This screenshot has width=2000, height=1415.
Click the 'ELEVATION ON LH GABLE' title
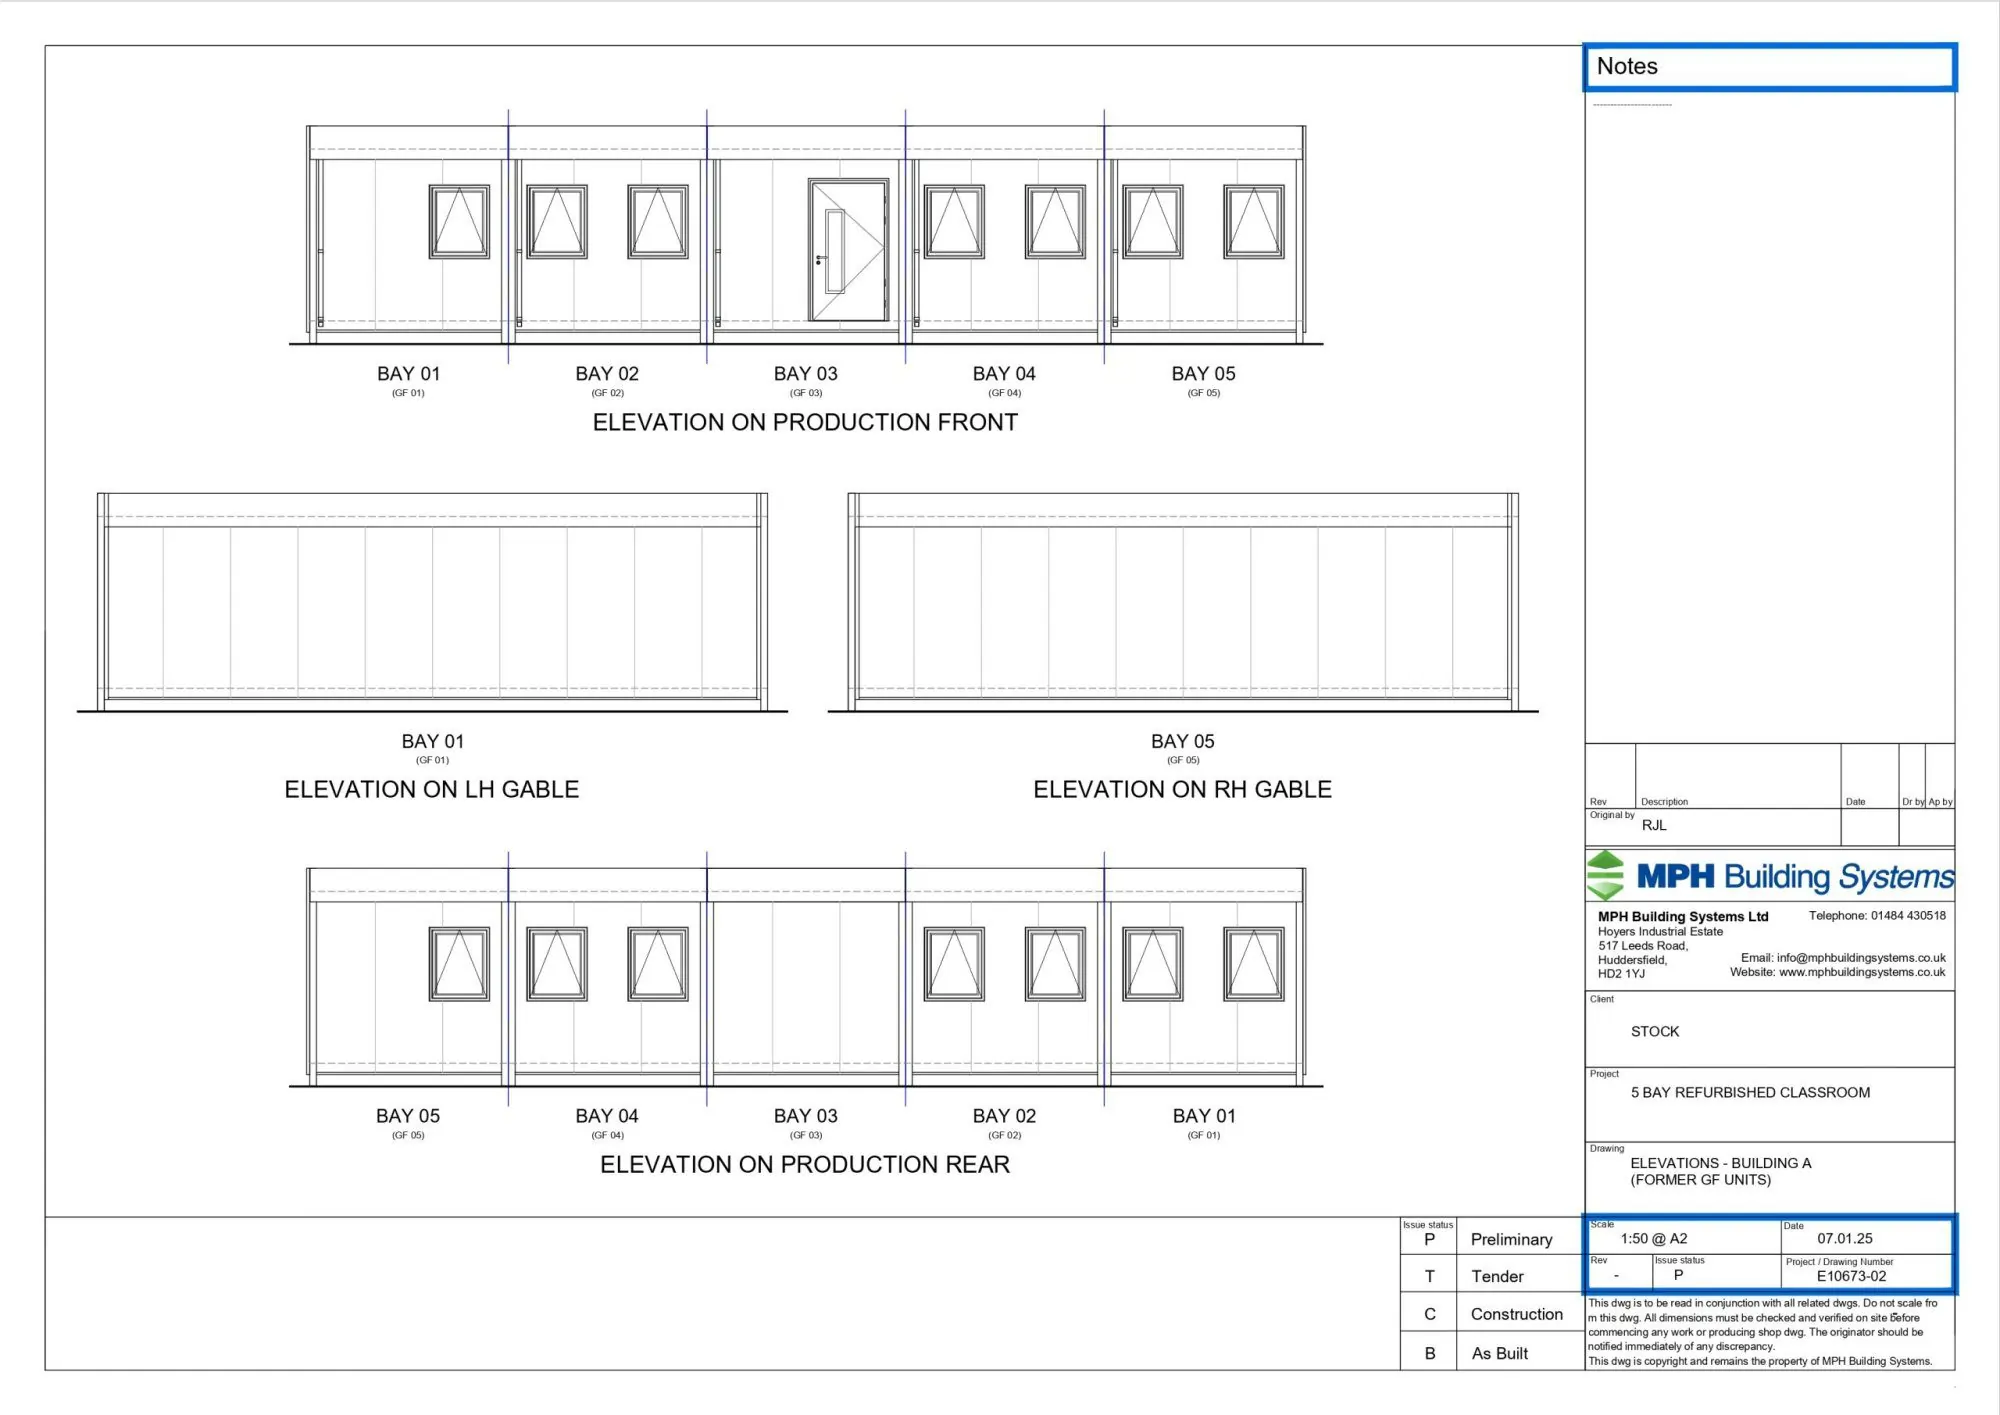tap(432, 789)
